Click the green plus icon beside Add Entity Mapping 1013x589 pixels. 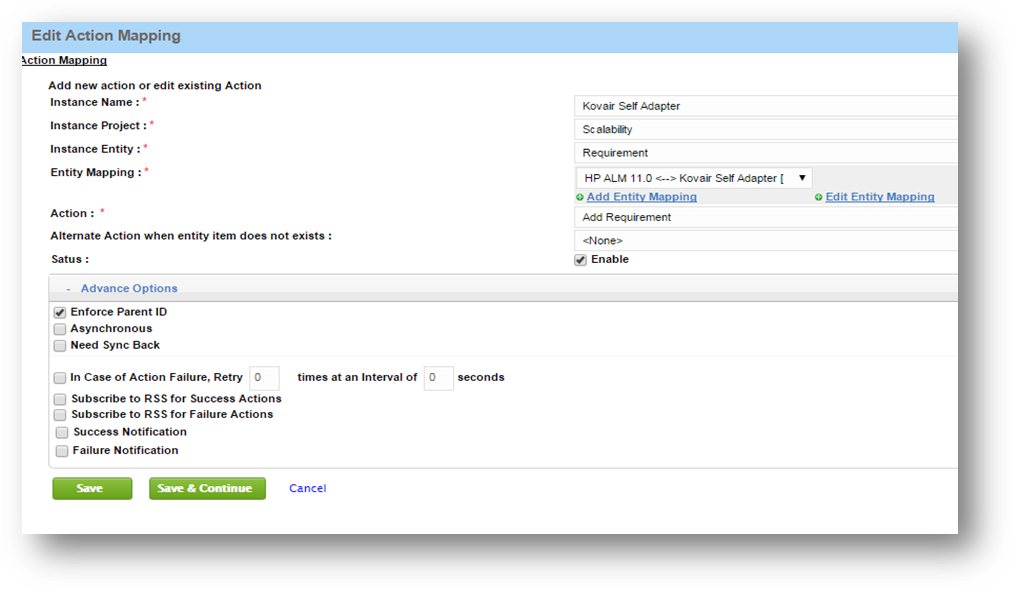click(580, 197)
